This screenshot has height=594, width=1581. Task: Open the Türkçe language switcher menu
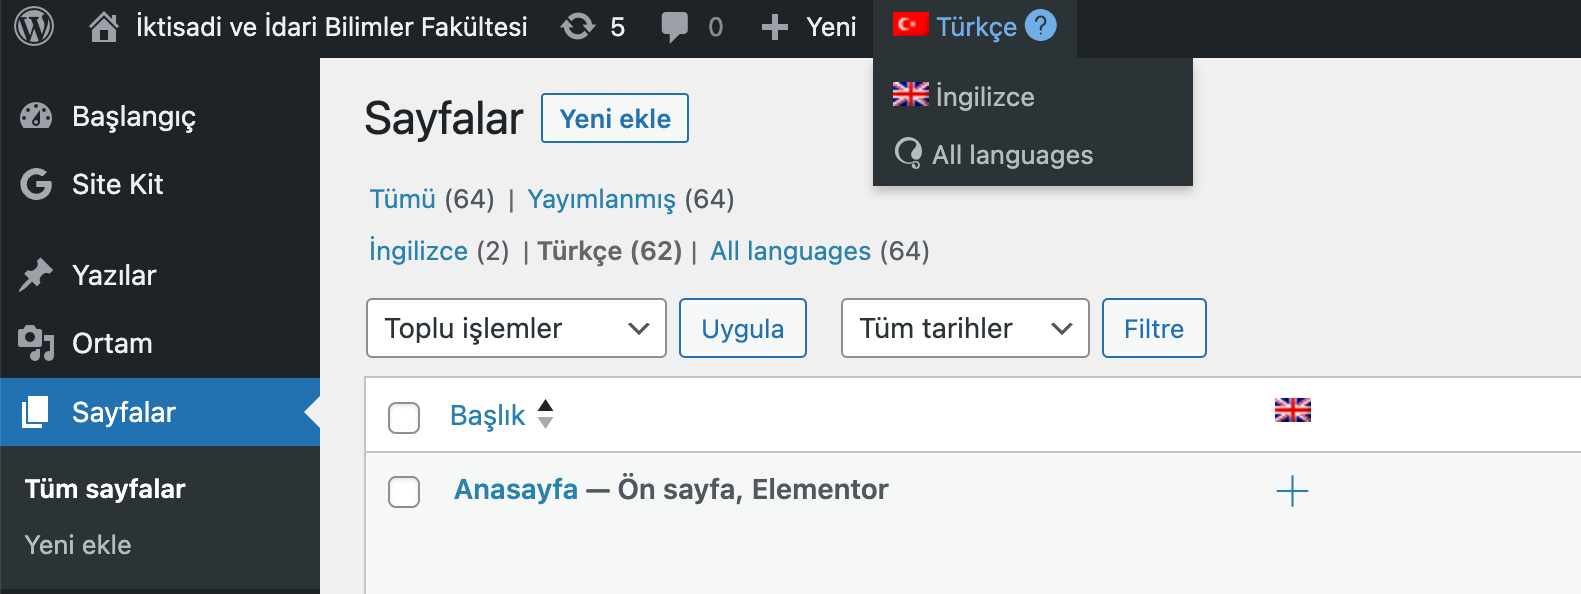click(975, 27)
